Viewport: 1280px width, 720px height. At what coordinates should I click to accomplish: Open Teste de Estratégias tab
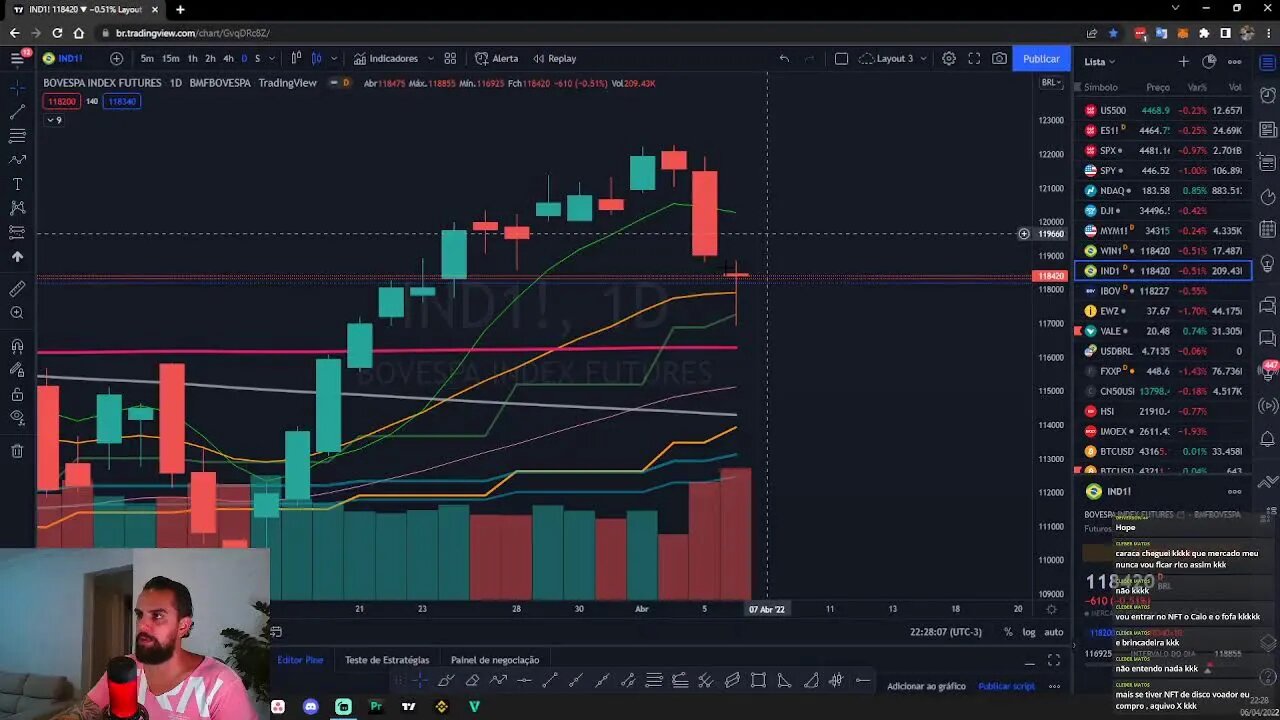pyautogui.click(x=387, y=660)
